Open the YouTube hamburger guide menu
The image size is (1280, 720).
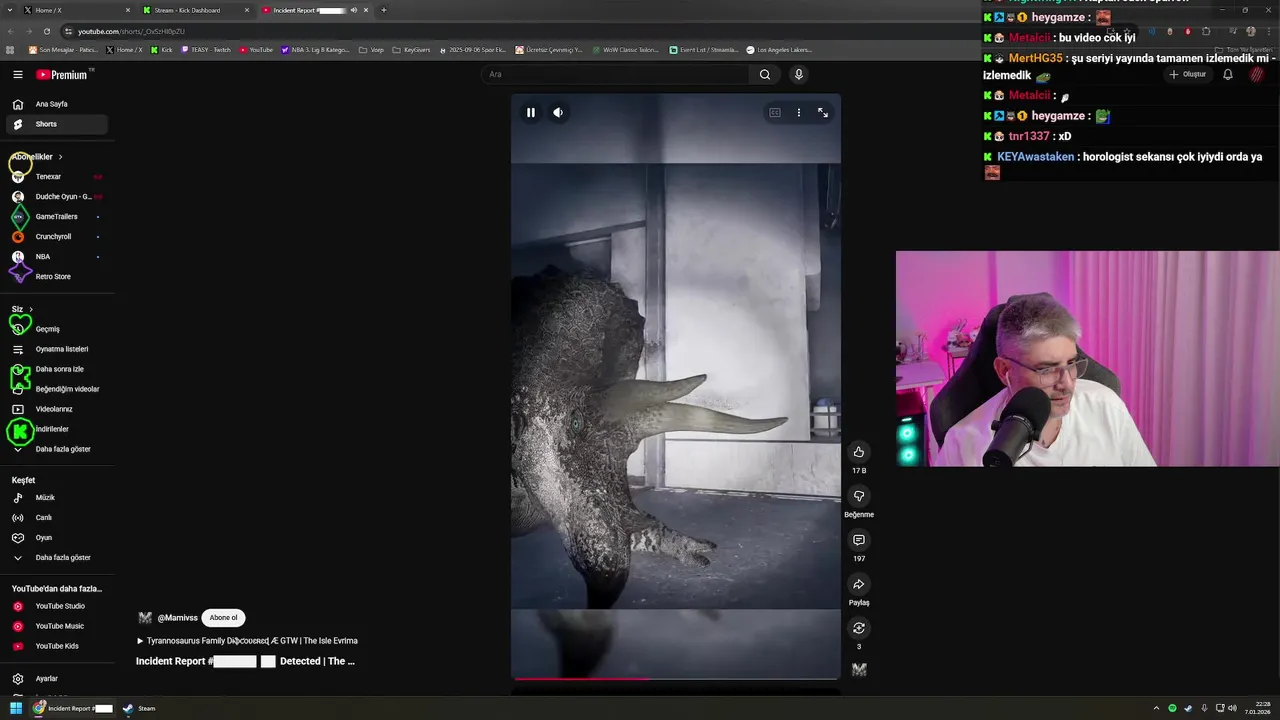pyautogui.click(x=18, y=74)
